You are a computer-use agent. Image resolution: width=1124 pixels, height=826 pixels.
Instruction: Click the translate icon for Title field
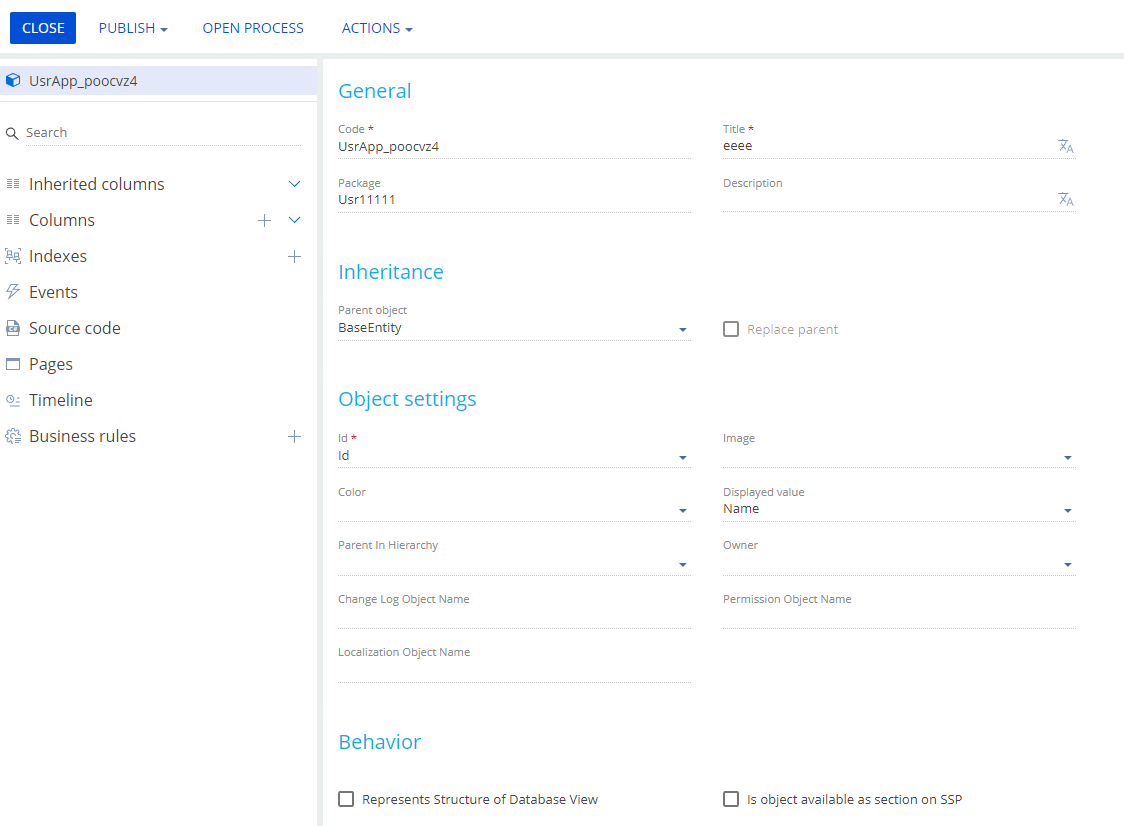[1066, 146]
